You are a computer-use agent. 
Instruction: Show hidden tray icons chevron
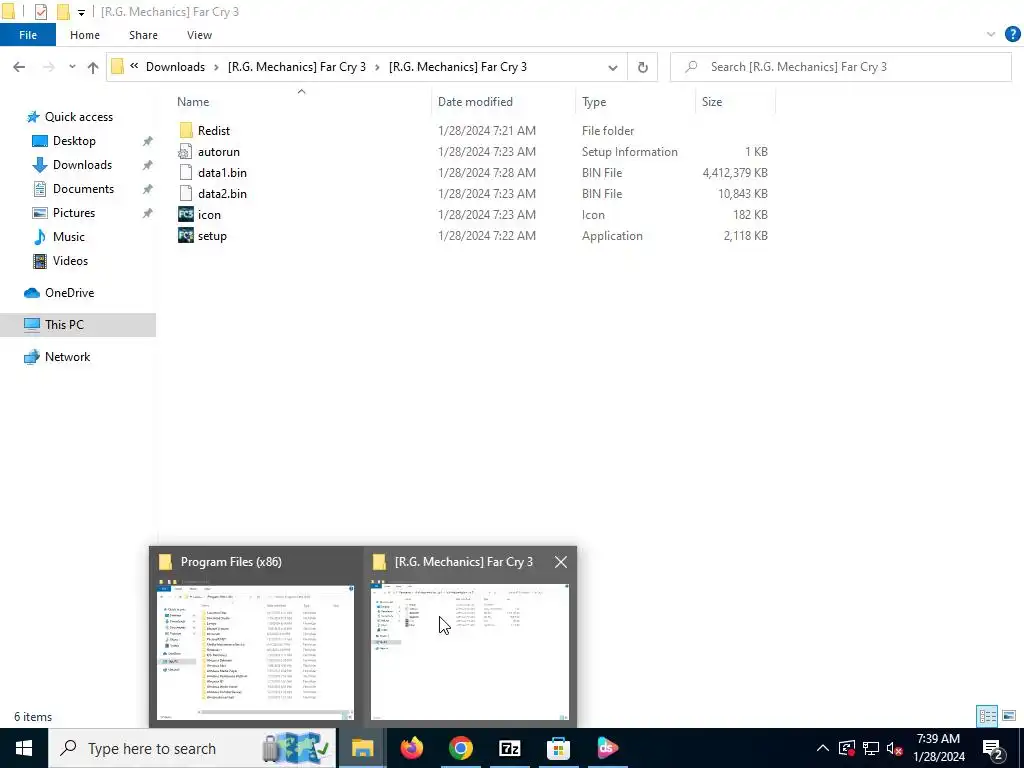(823, 748)
